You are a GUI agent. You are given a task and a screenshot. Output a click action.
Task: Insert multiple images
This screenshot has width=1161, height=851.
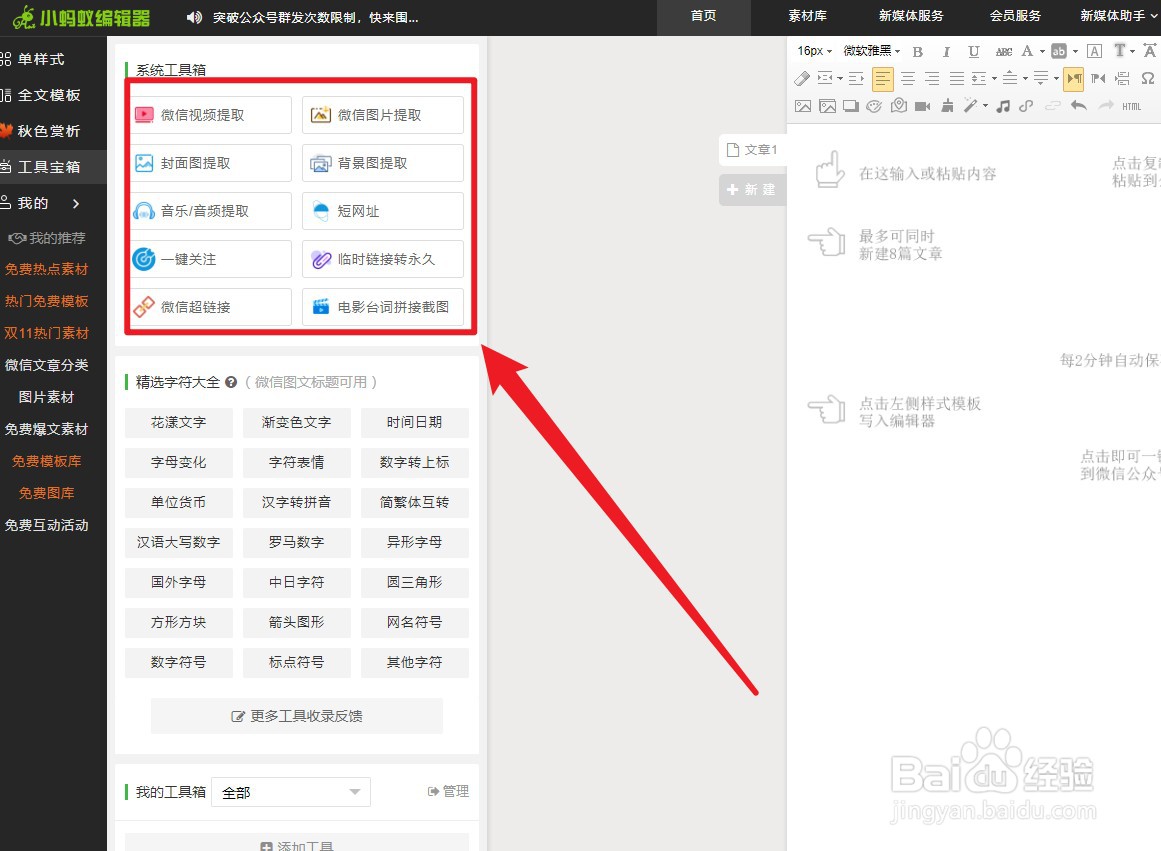[827, 106]
